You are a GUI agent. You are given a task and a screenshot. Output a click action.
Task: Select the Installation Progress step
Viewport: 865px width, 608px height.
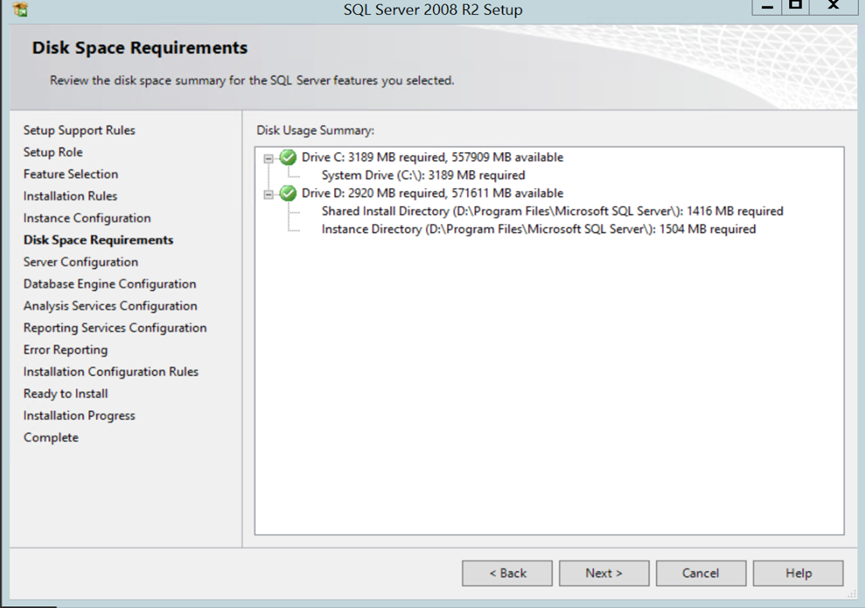[x=79, y=415]
